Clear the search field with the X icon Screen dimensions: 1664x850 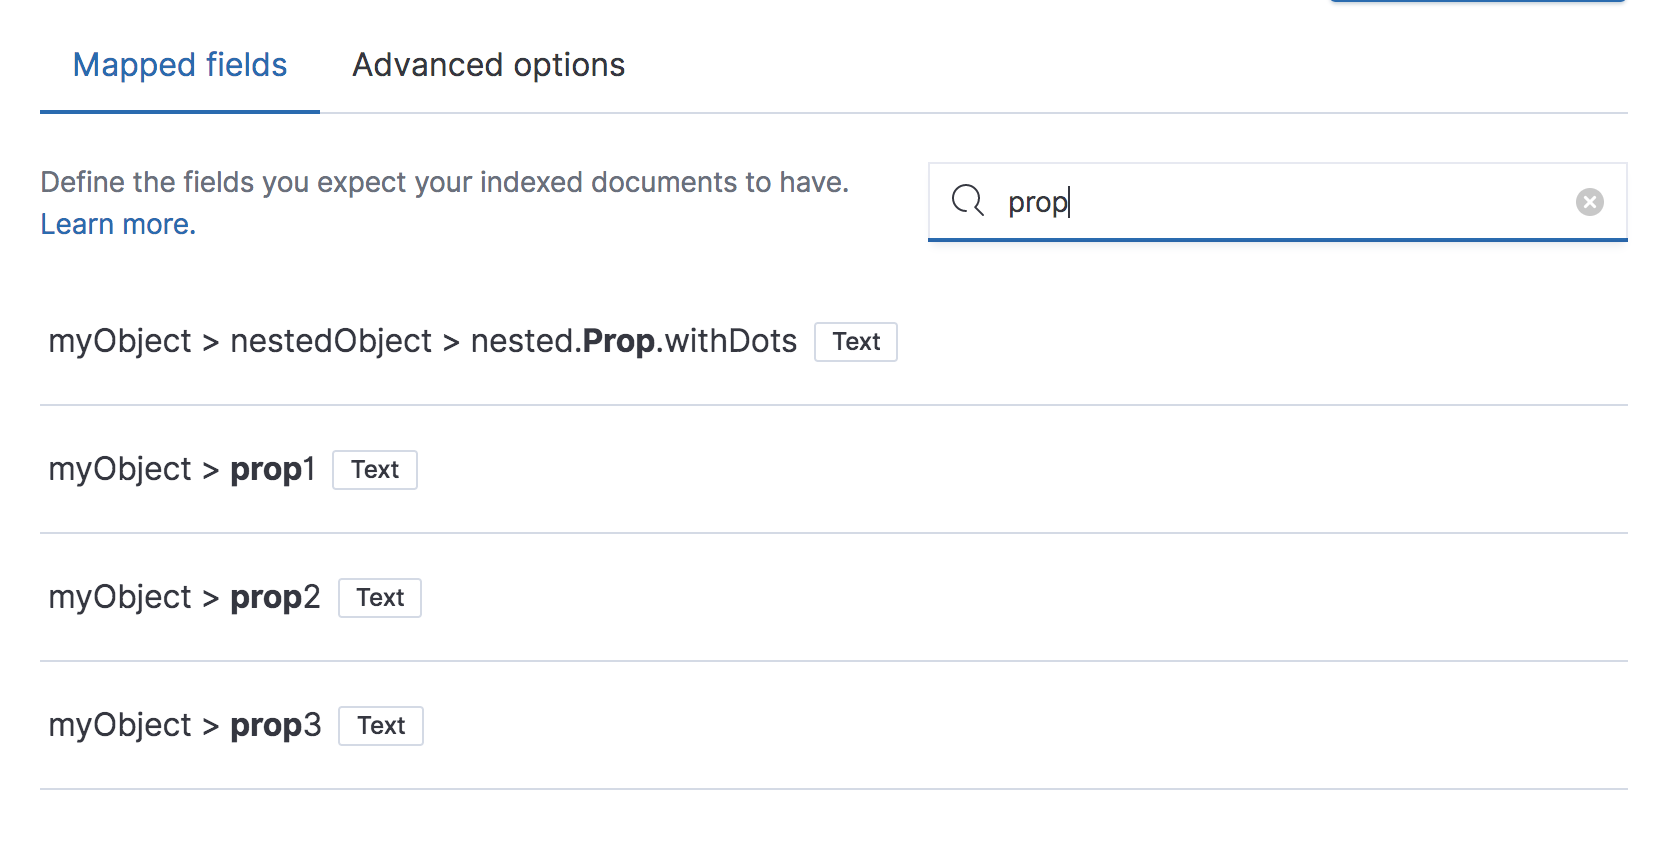click(1589, 202)
